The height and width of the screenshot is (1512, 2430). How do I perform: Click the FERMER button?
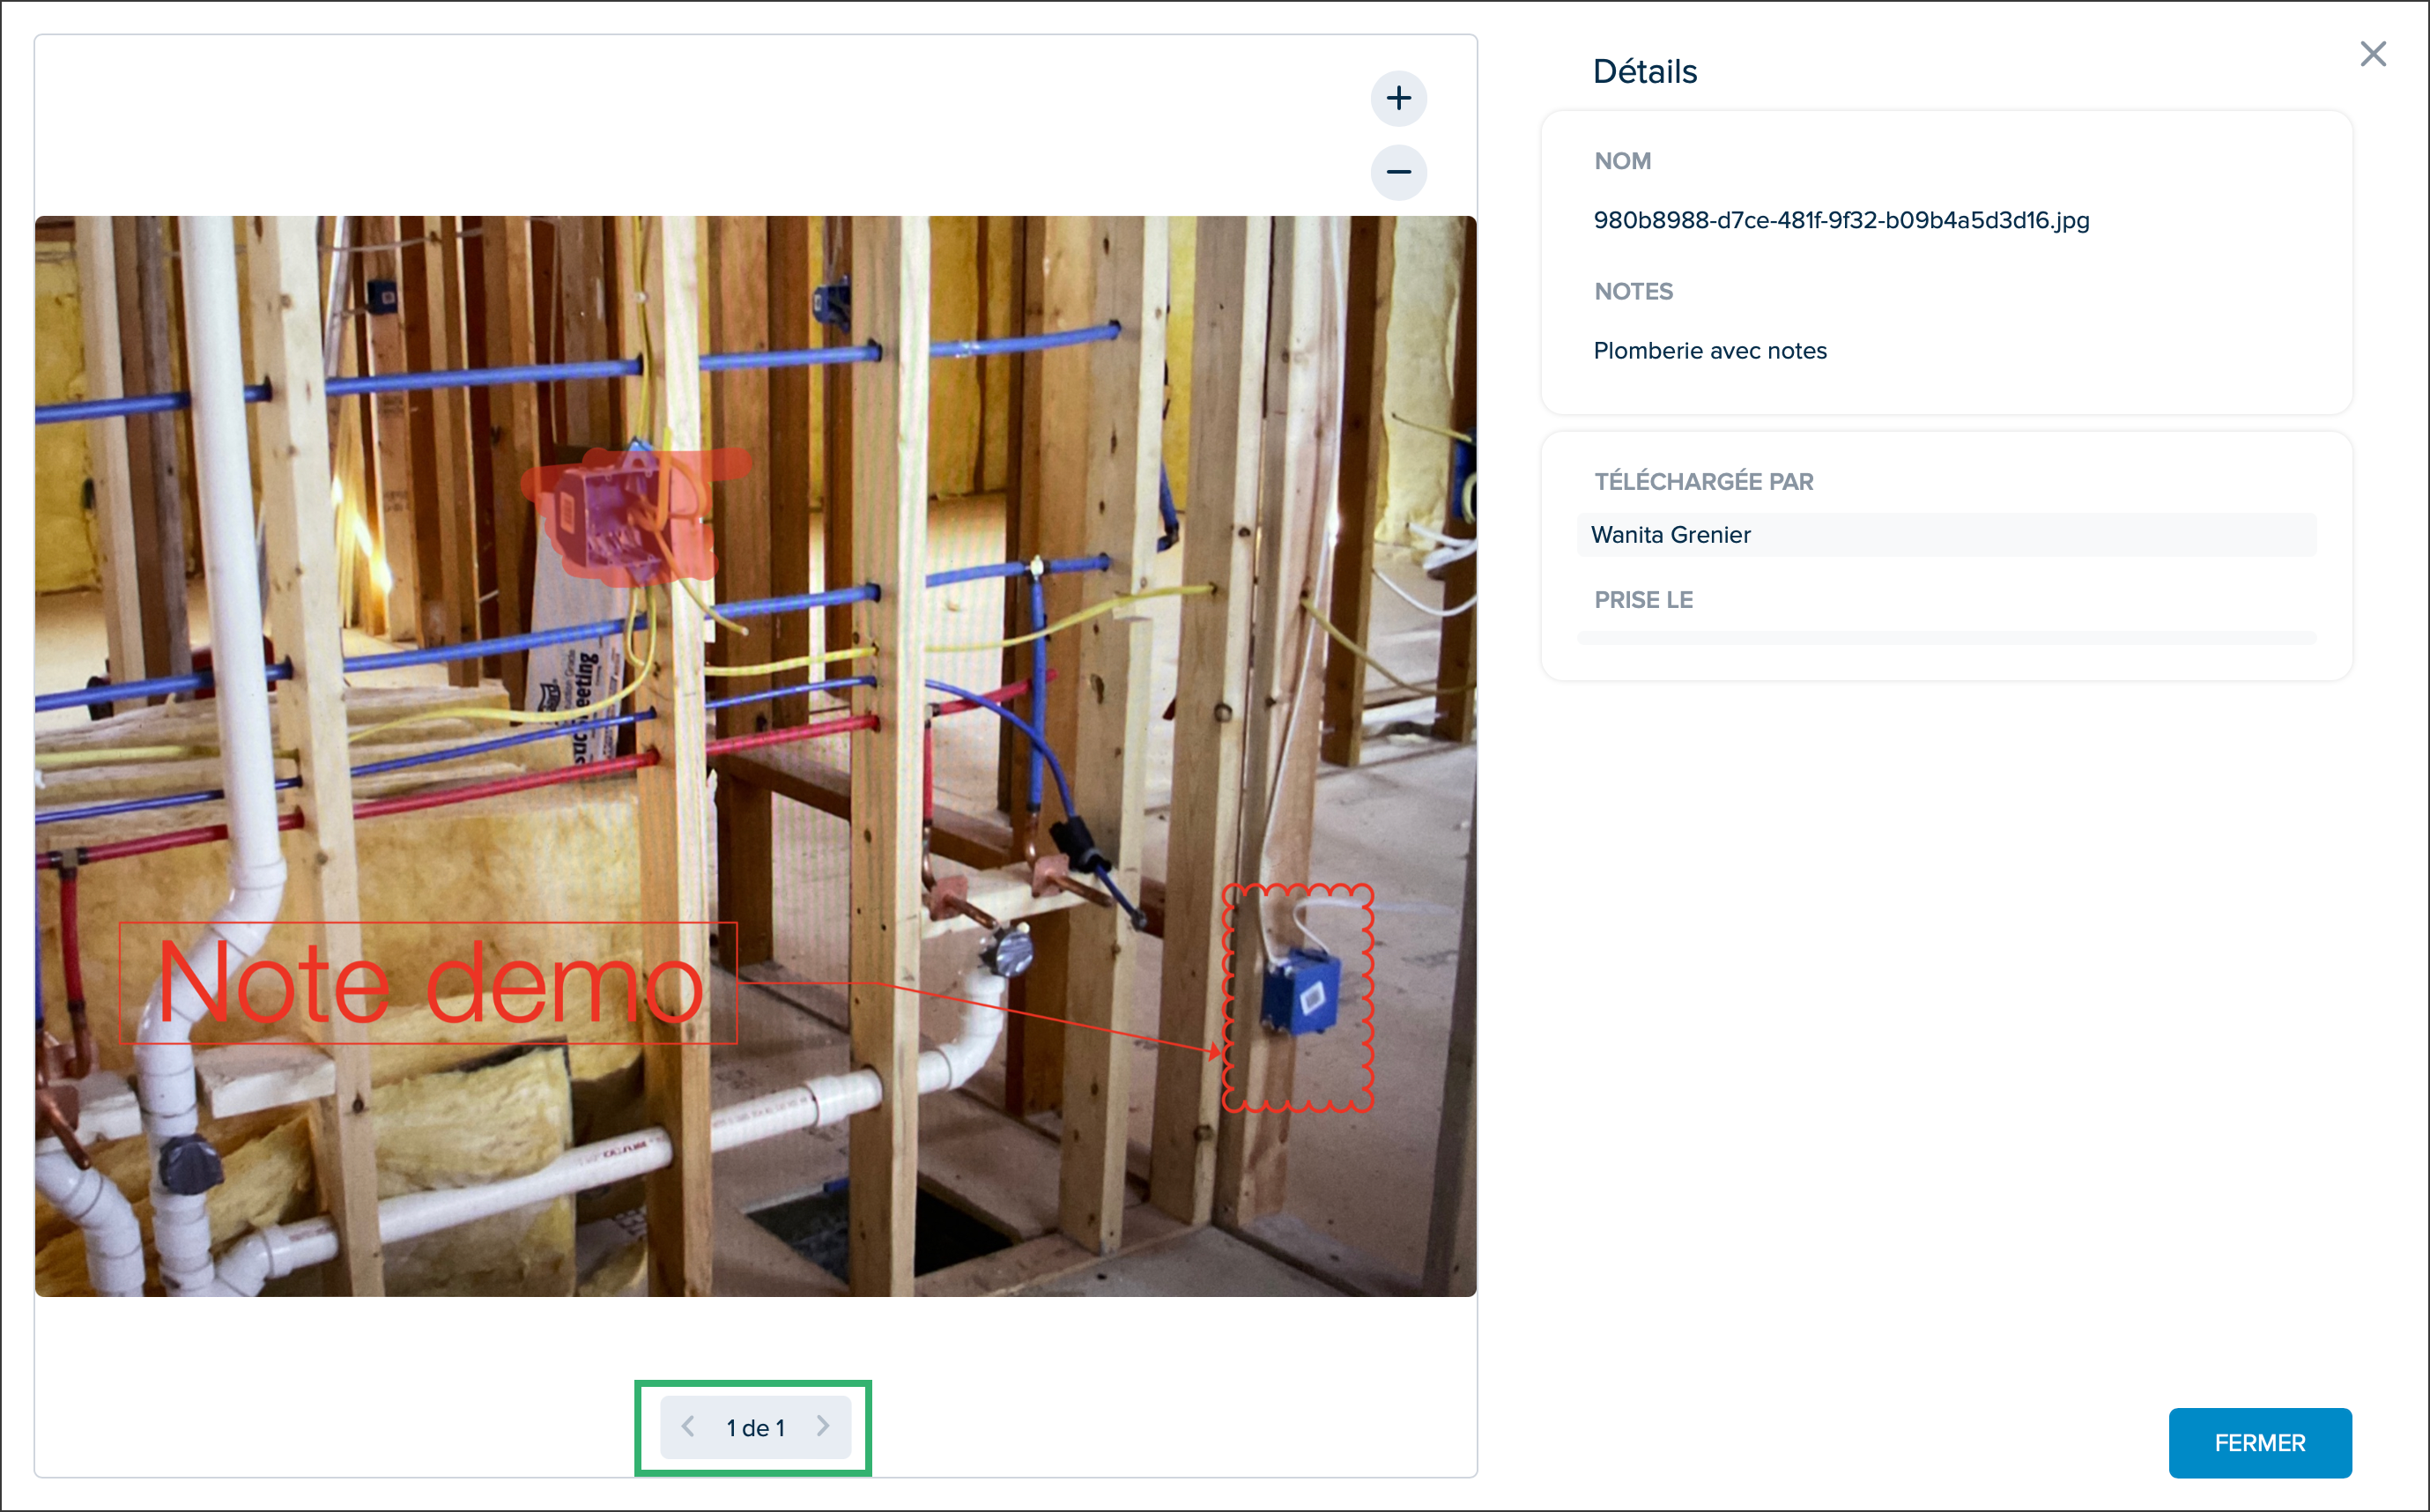click(x=2259, y=1442)
